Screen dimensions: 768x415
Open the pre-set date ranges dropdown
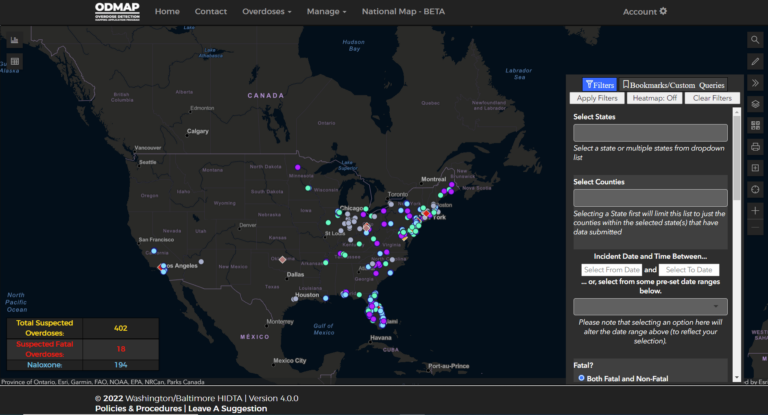click(x=650, y=307)
